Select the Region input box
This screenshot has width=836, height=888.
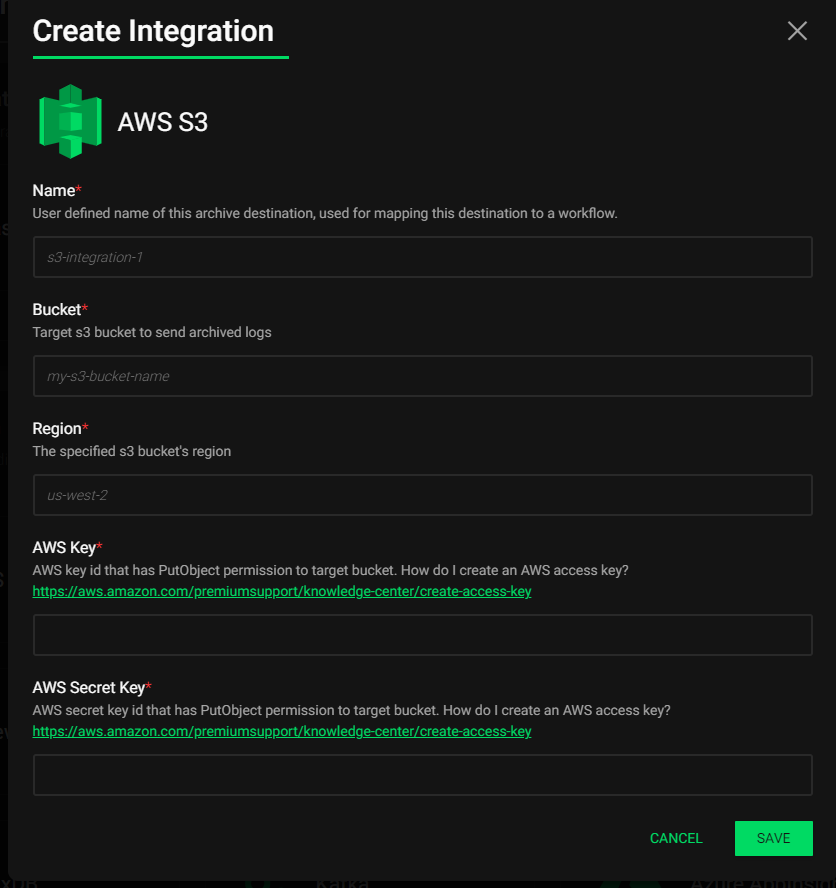(x=423, y=495)
